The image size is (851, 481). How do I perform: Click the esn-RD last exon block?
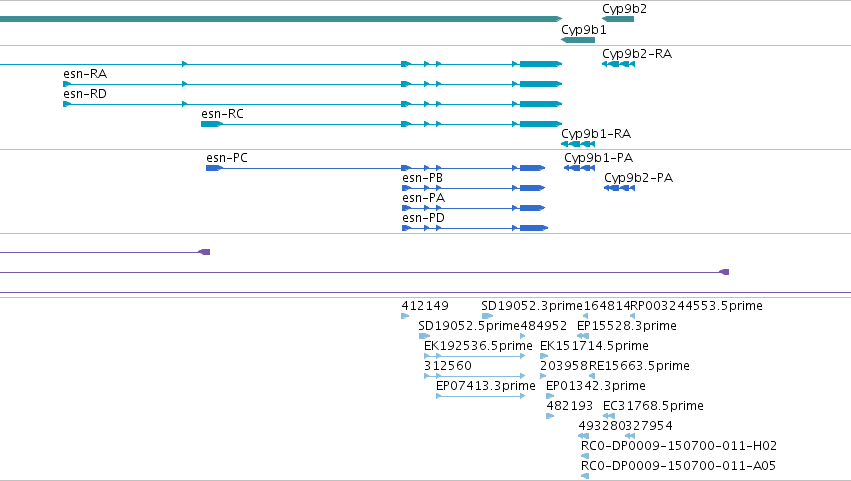coord(541,104)
